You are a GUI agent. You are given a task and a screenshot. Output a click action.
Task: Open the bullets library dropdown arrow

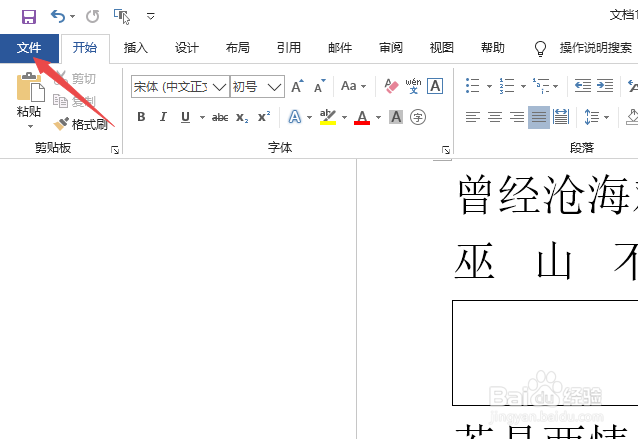[x=489, y=86]
